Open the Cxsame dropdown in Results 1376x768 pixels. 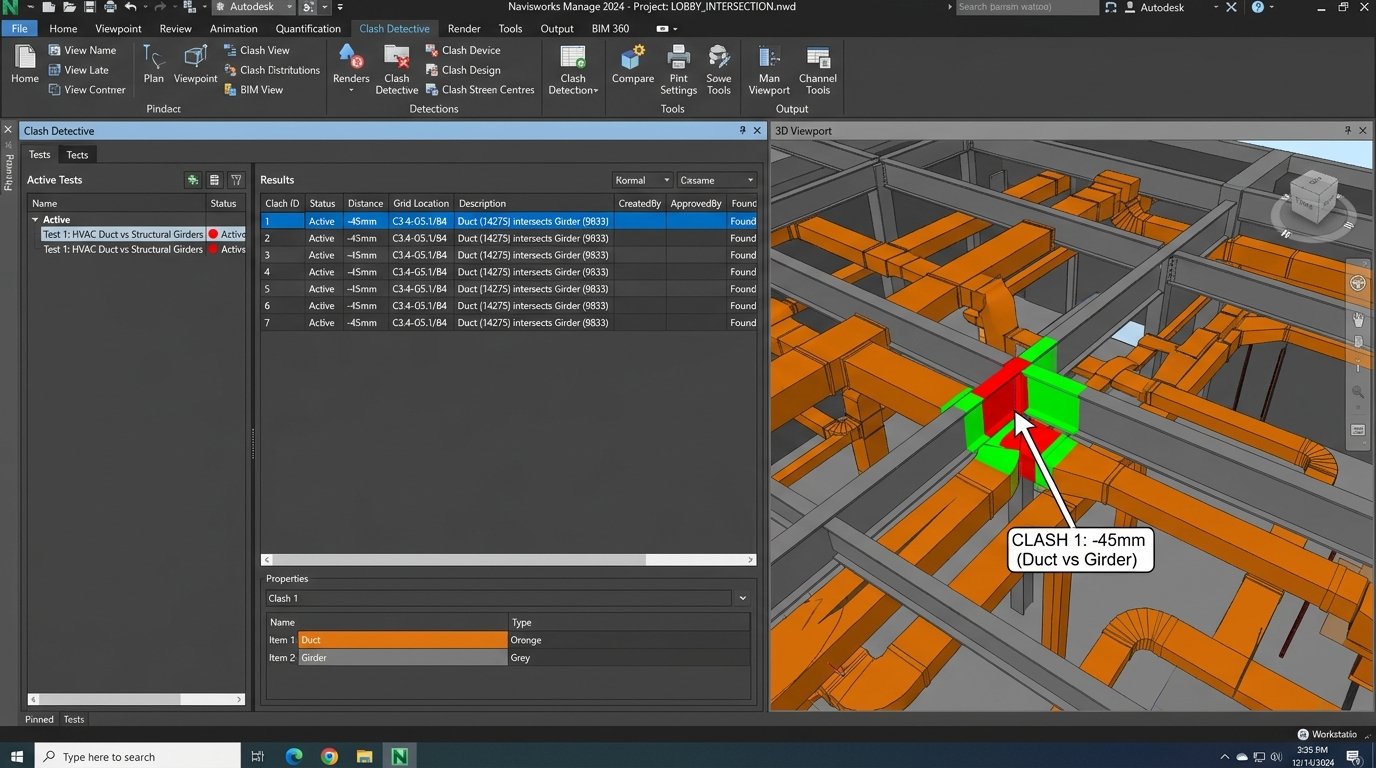[x=716, y=180]
